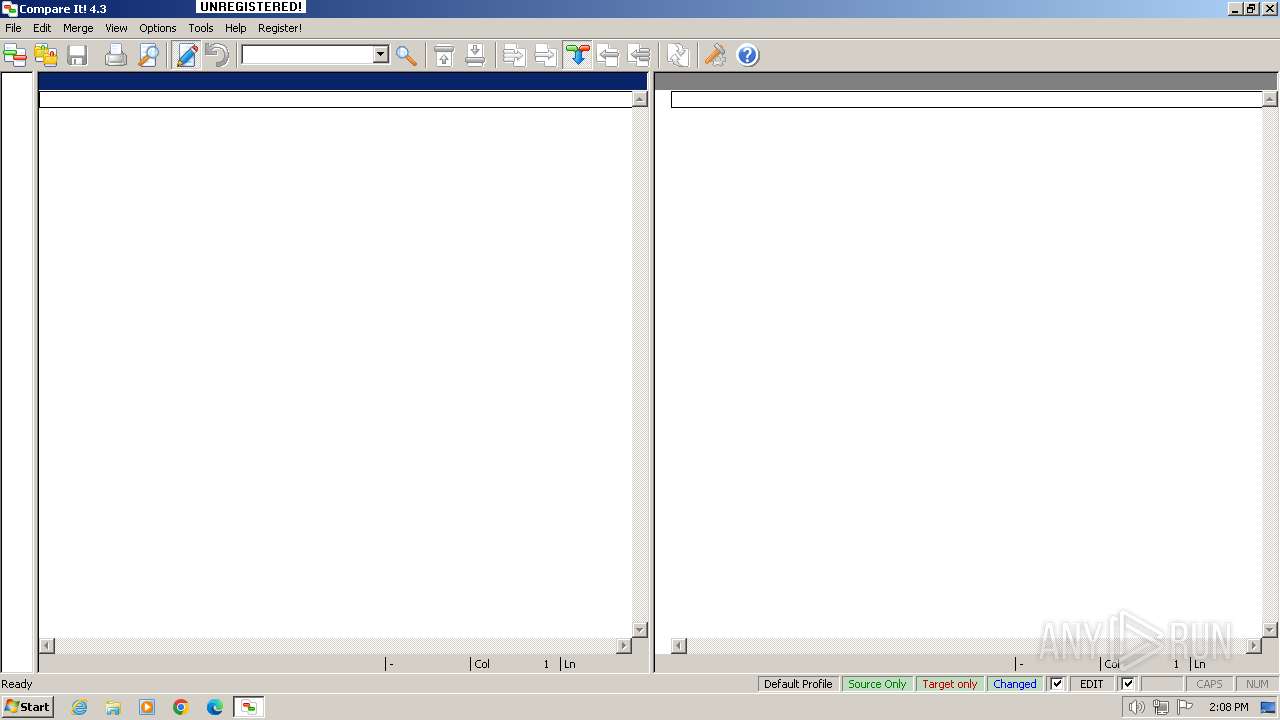Viewport: 1280px width, 720px height.
Task: Click left pane scroll down arrow
Action: (640, 630)
